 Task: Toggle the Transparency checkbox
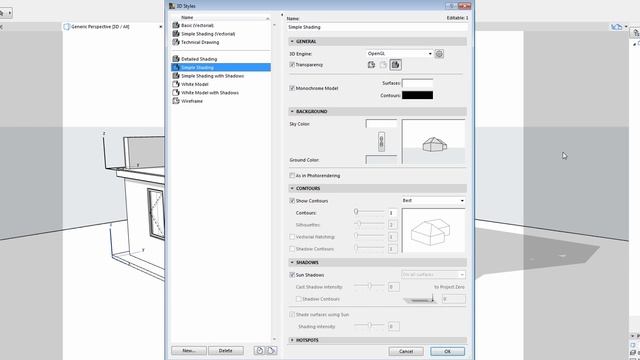[292, 64]
